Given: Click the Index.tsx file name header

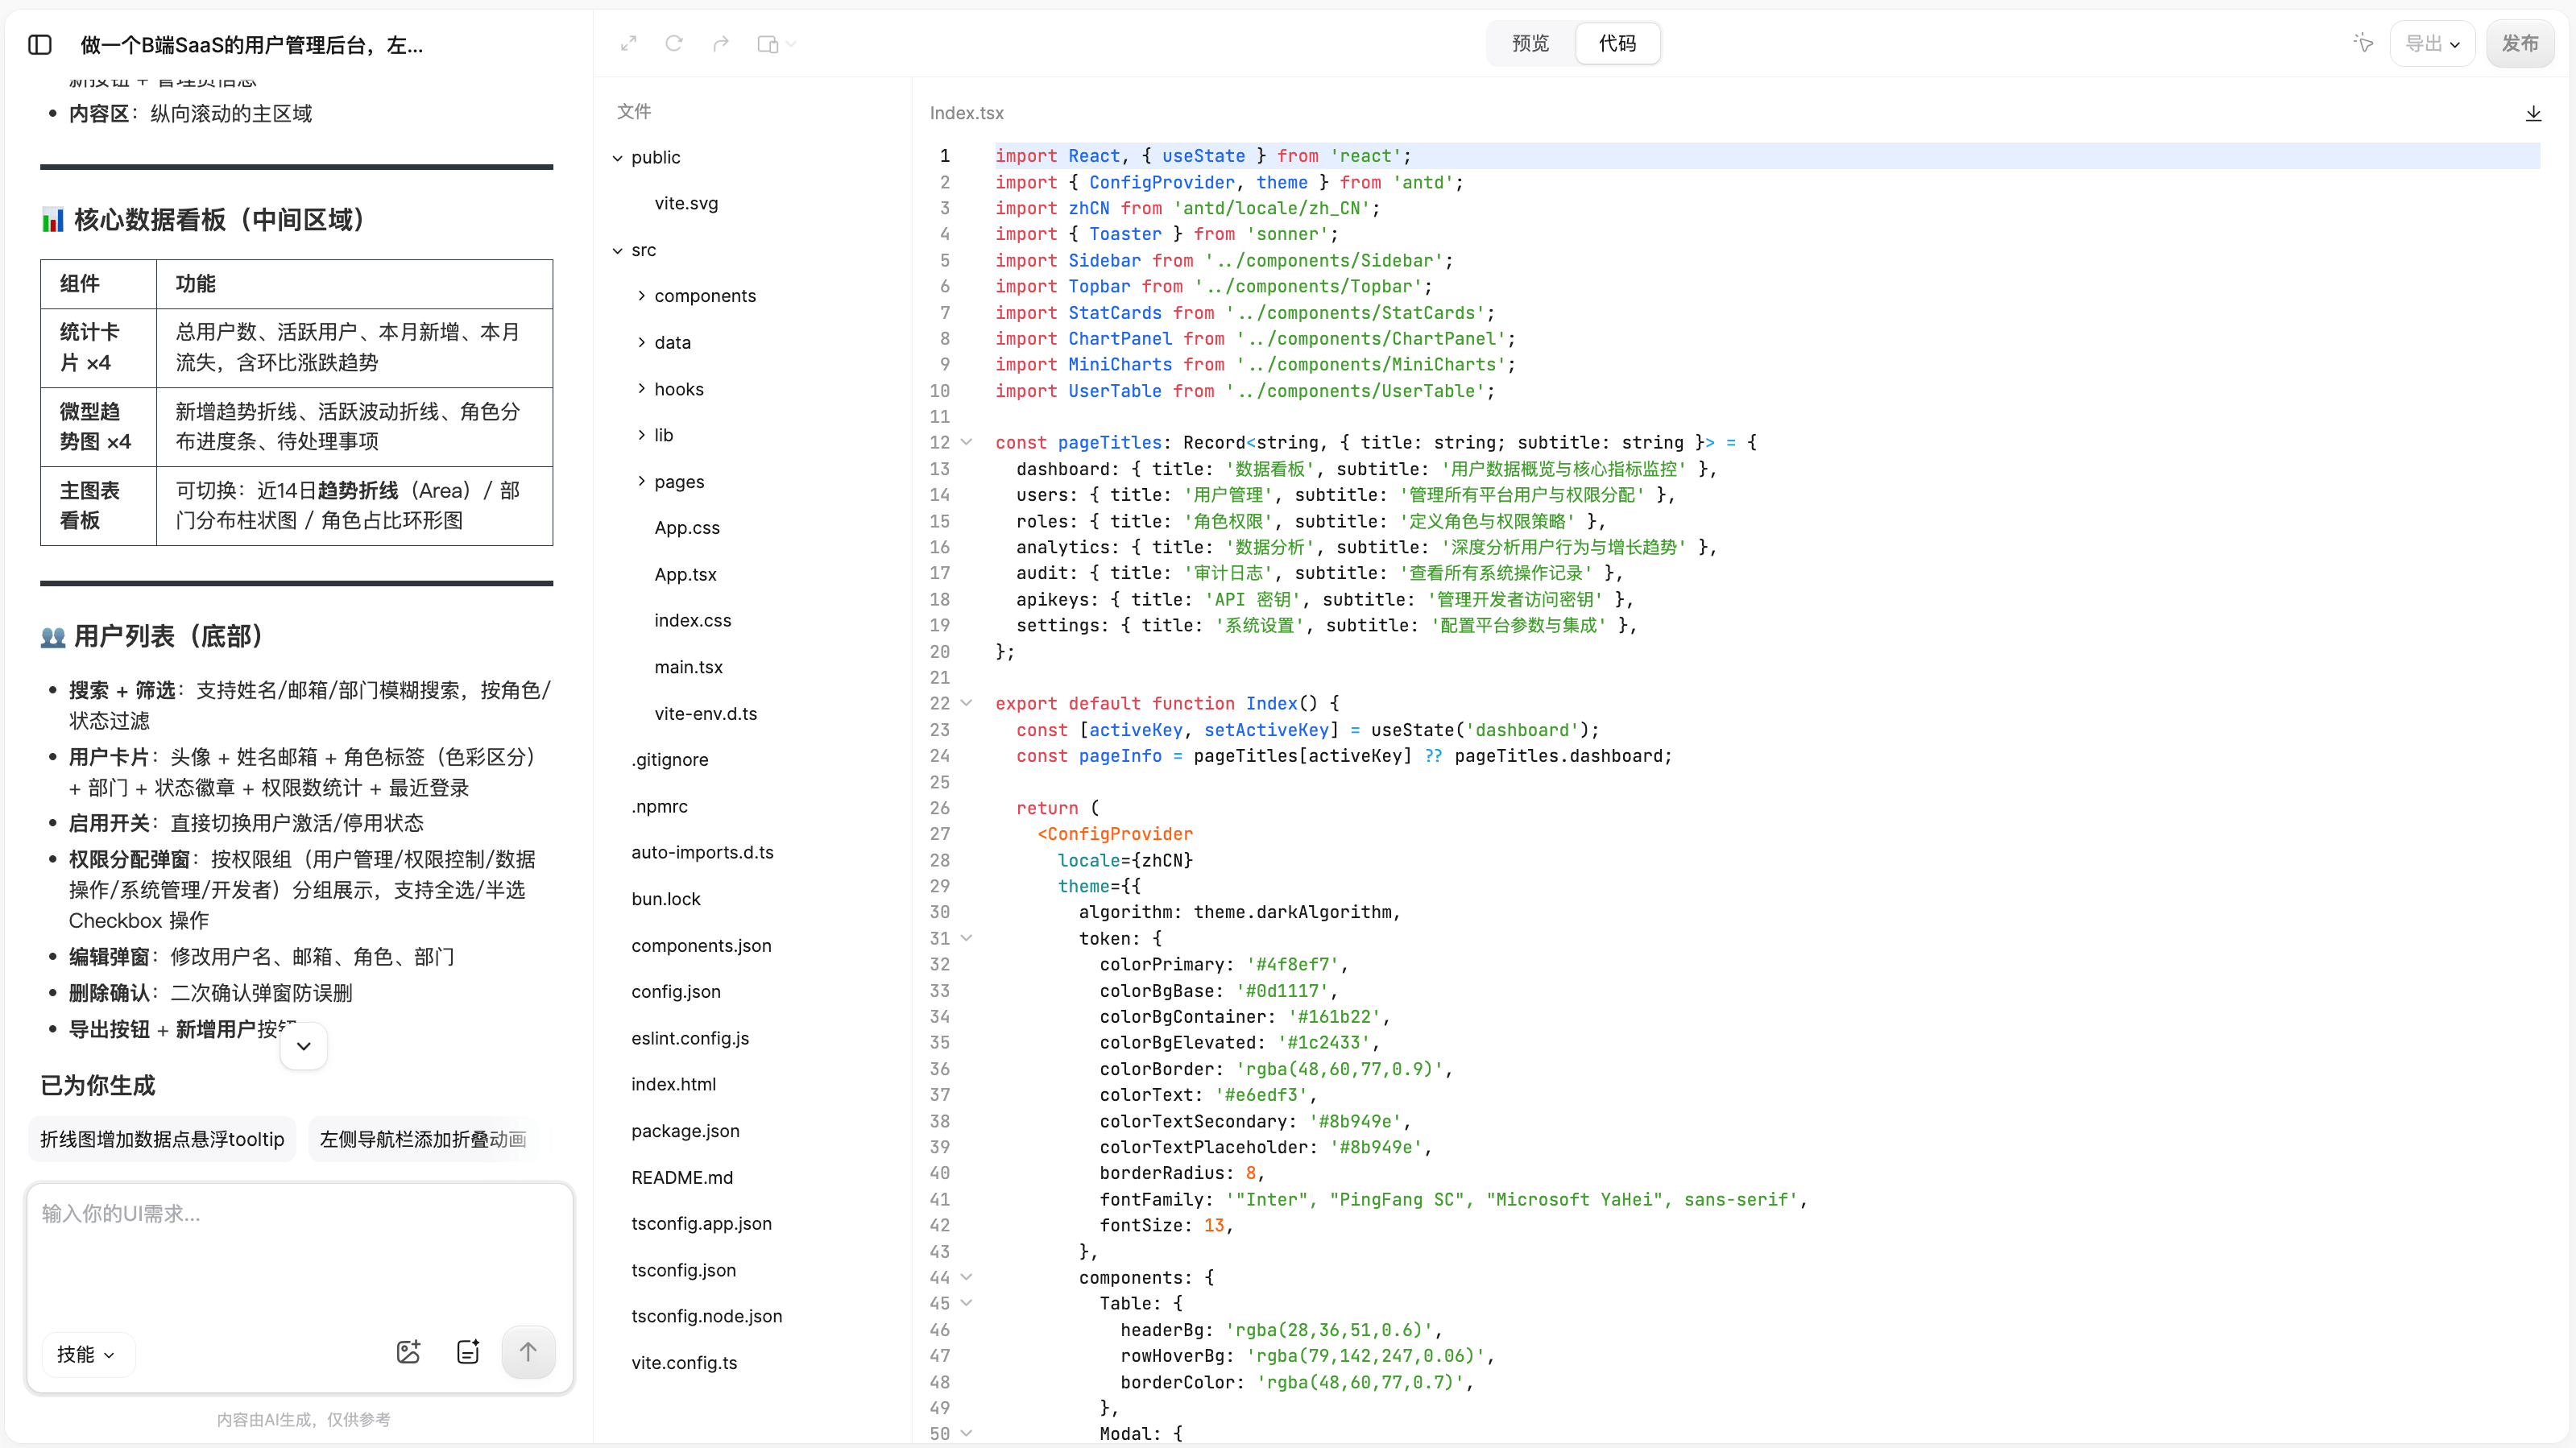Looking at the screenshot, I should [966, 113].
